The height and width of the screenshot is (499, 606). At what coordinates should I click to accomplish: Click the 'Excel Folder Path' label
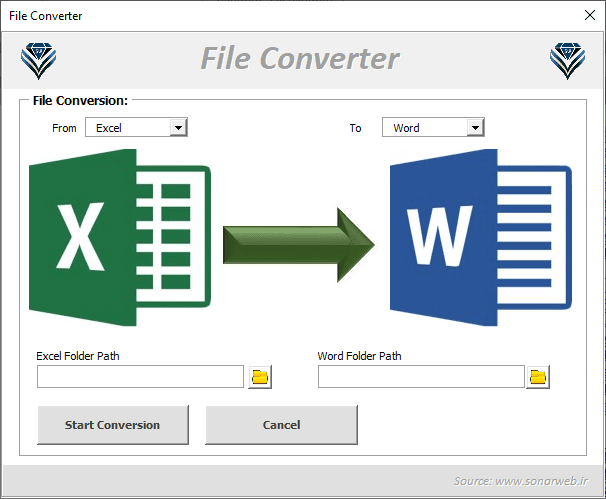tap(78, 356)
